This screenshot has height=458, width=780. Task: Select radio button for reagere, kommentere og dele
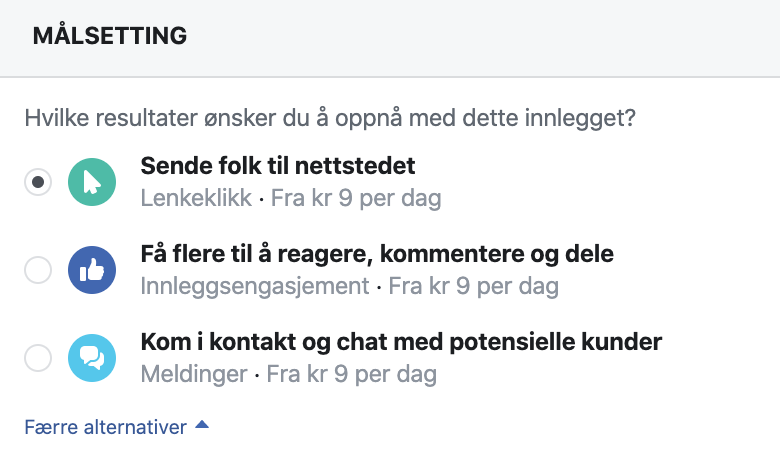[38, 270]
